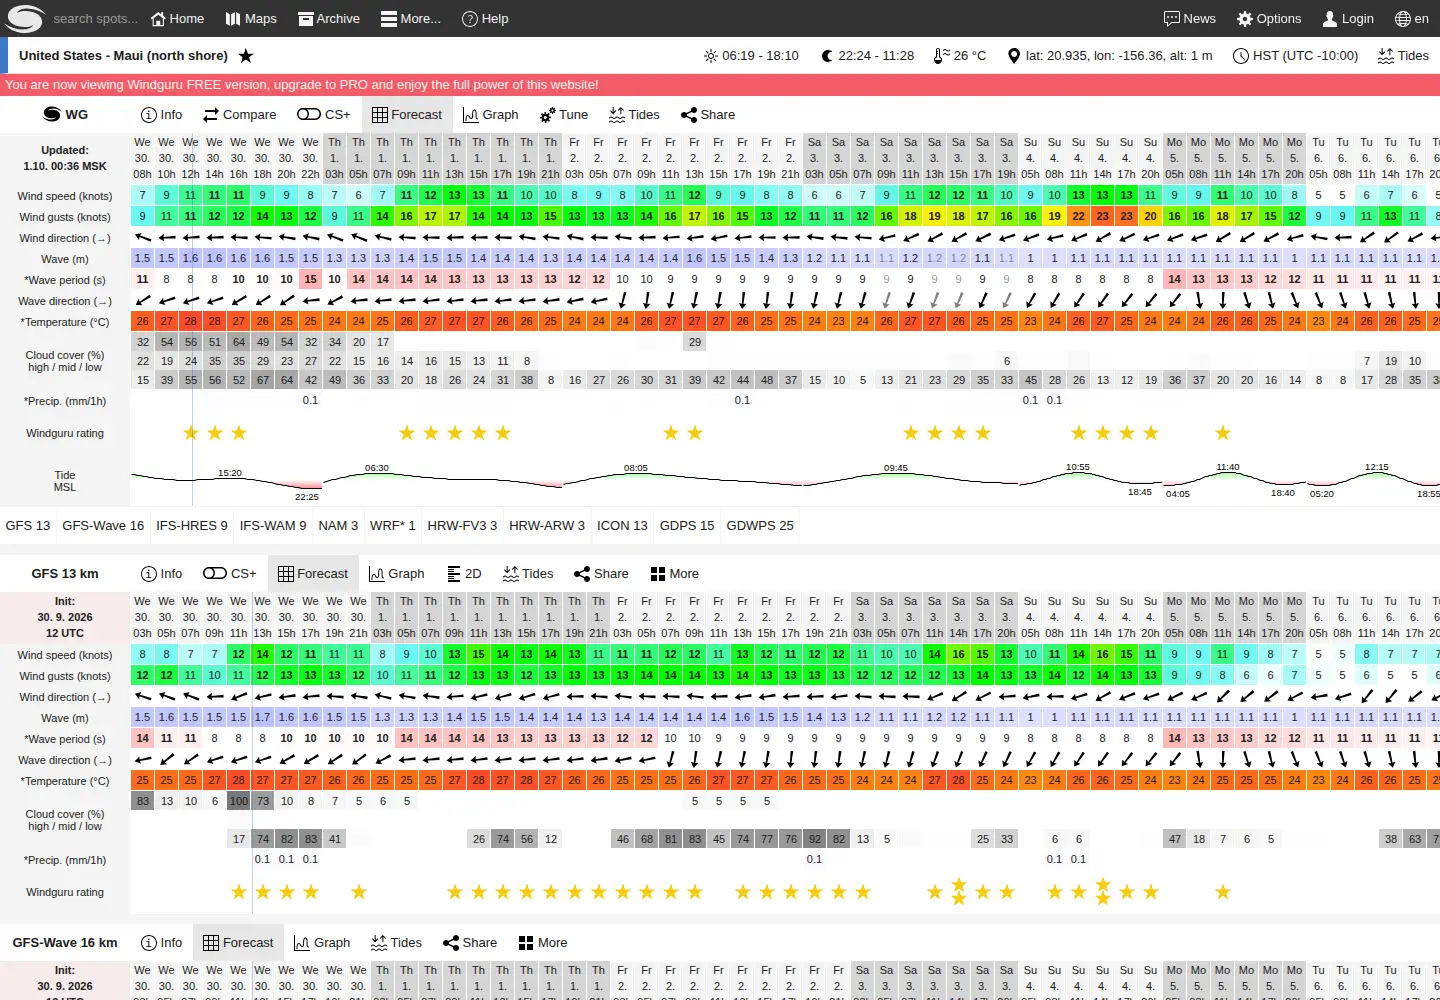The image size is (1440, 1000).
Task: Select the GFS-Wave 16 model tab
Action: [103, 525]
